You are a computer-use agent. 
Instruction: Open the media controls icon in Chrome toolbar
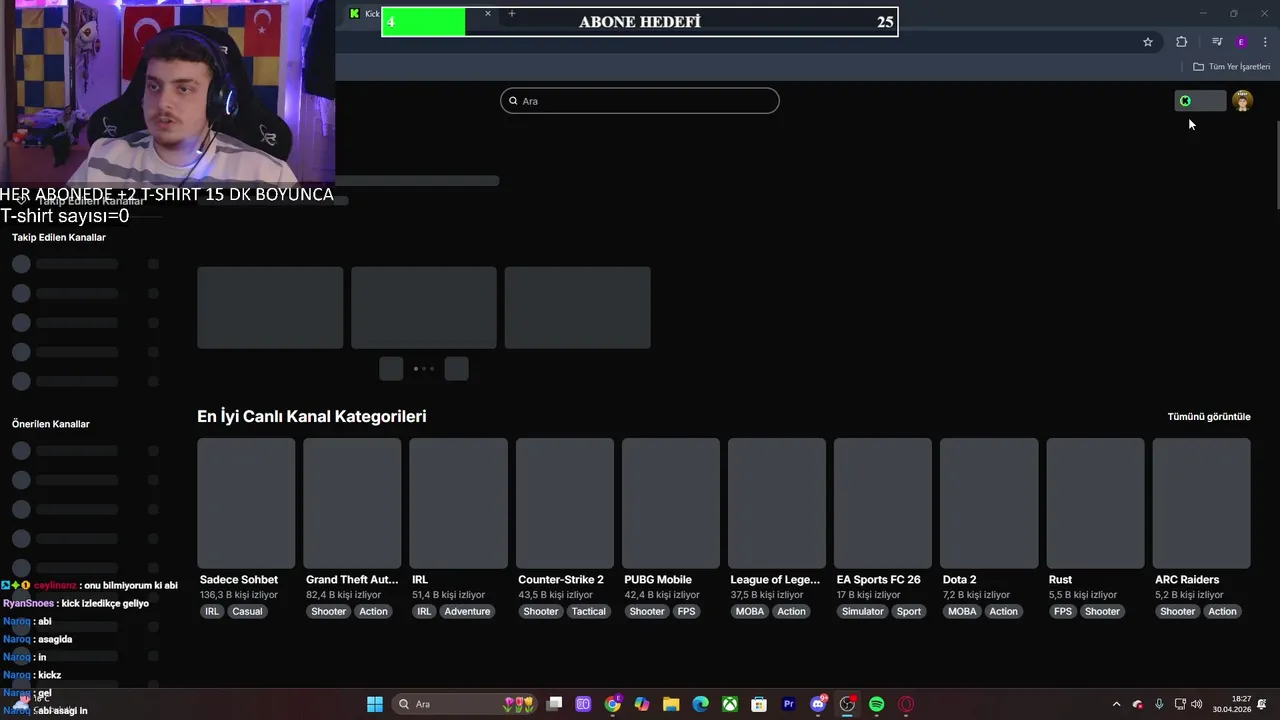click(x=1217, y=42)
